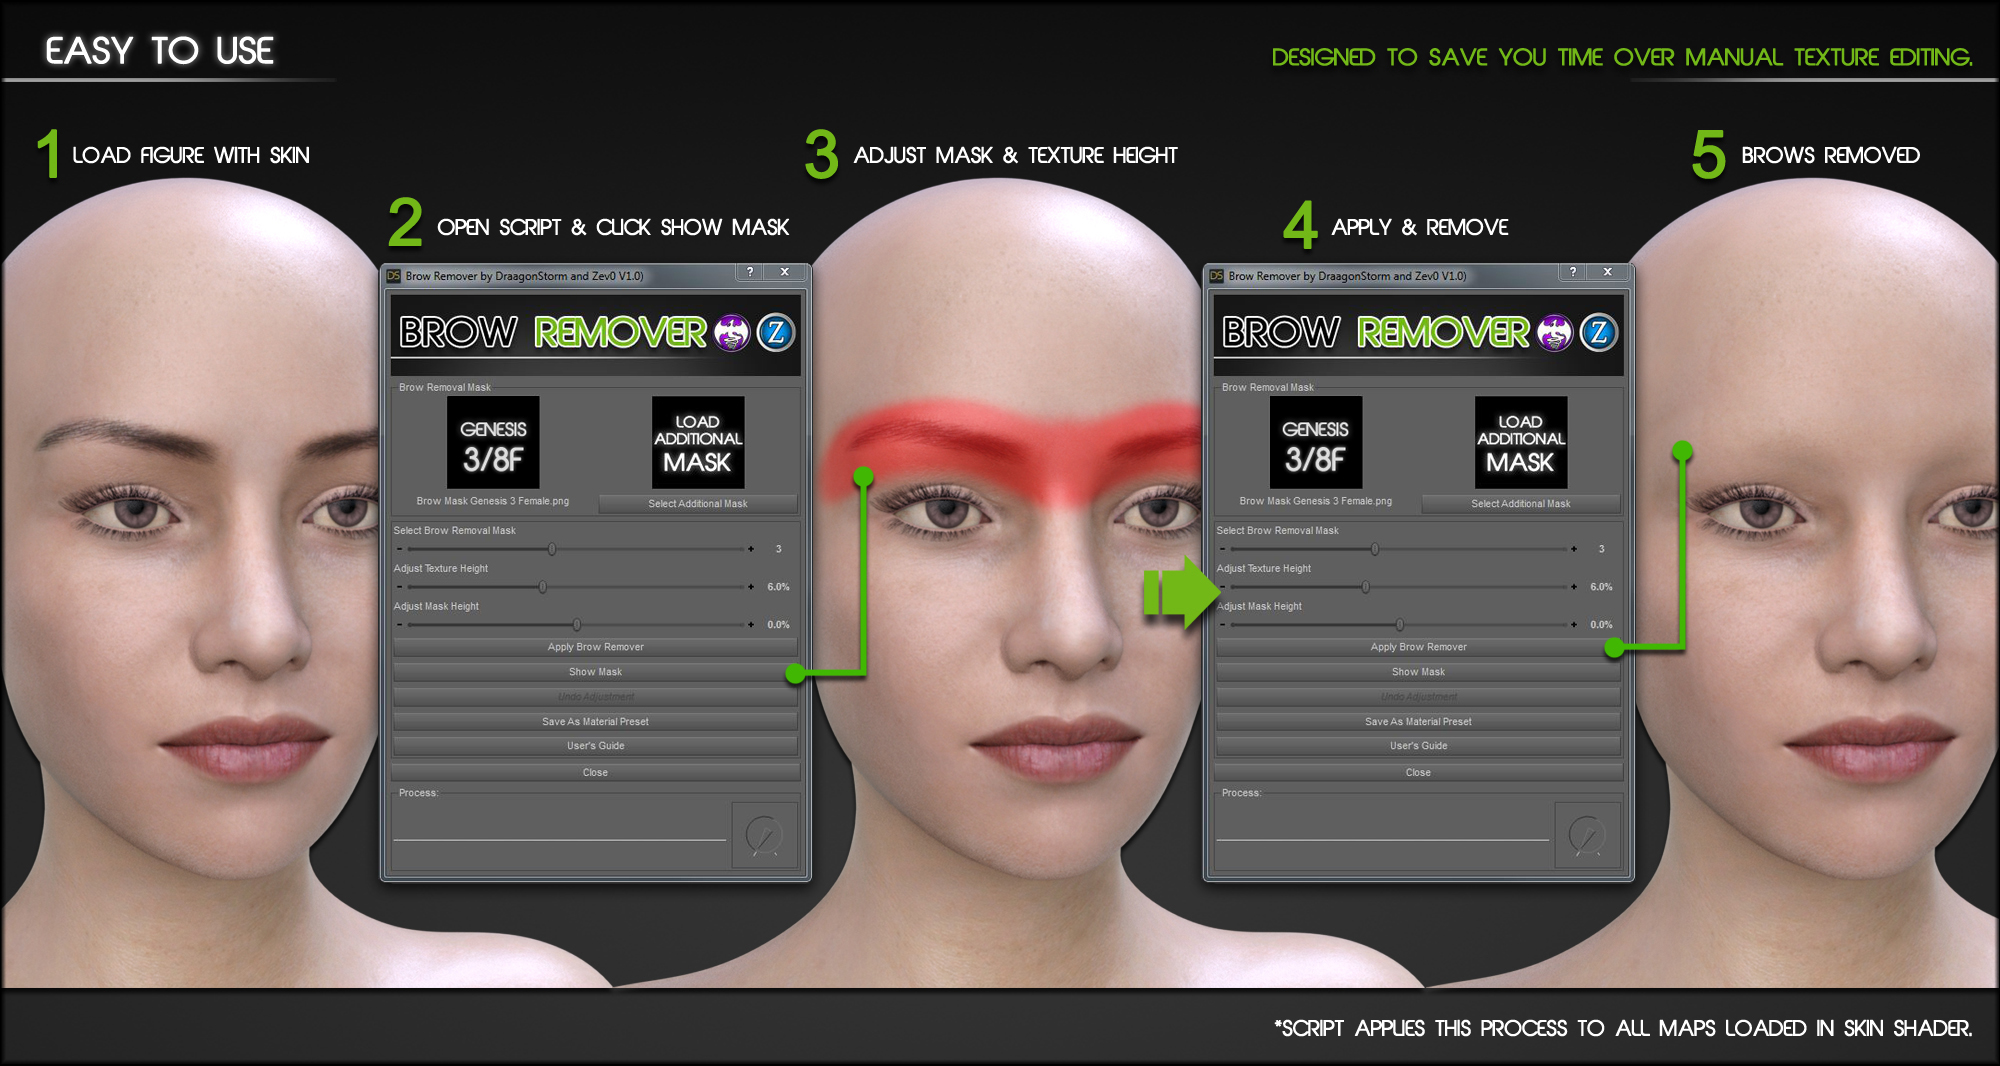Click Adjust Mask Height slider handle, step 4 dialog

tap(1400, 625)
